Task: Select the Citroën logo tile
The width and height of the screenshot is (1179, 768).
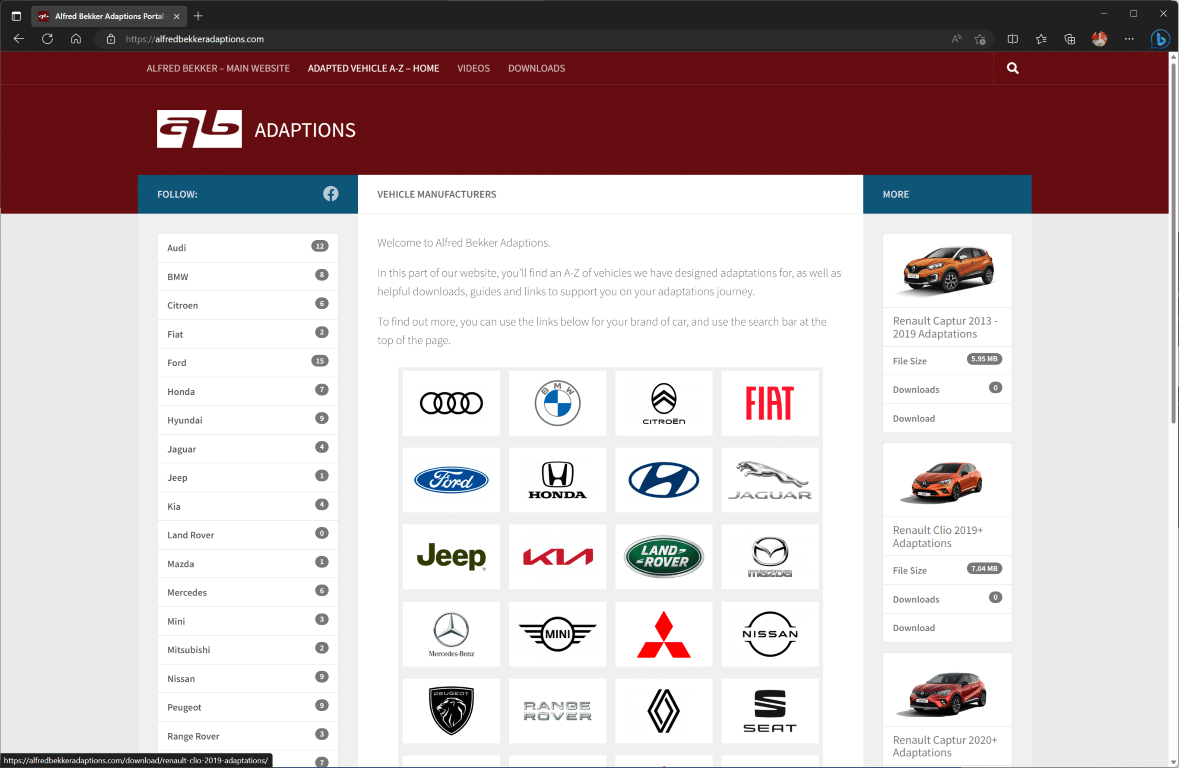Action: (x=664, y=402)
